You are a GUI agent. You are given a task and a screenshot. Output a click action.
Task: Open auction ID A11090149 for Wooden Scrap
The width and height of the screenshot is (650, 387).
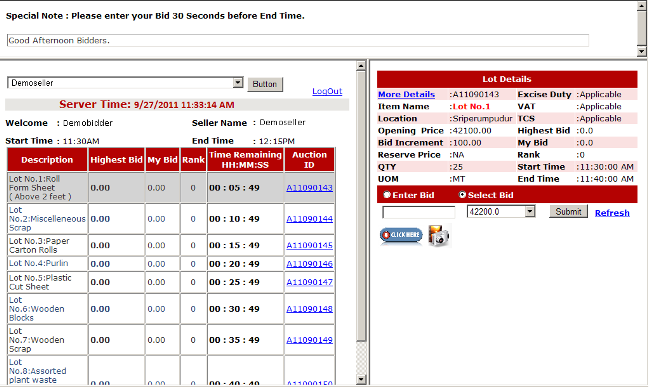pyautogui.click(x=309, y=340)
